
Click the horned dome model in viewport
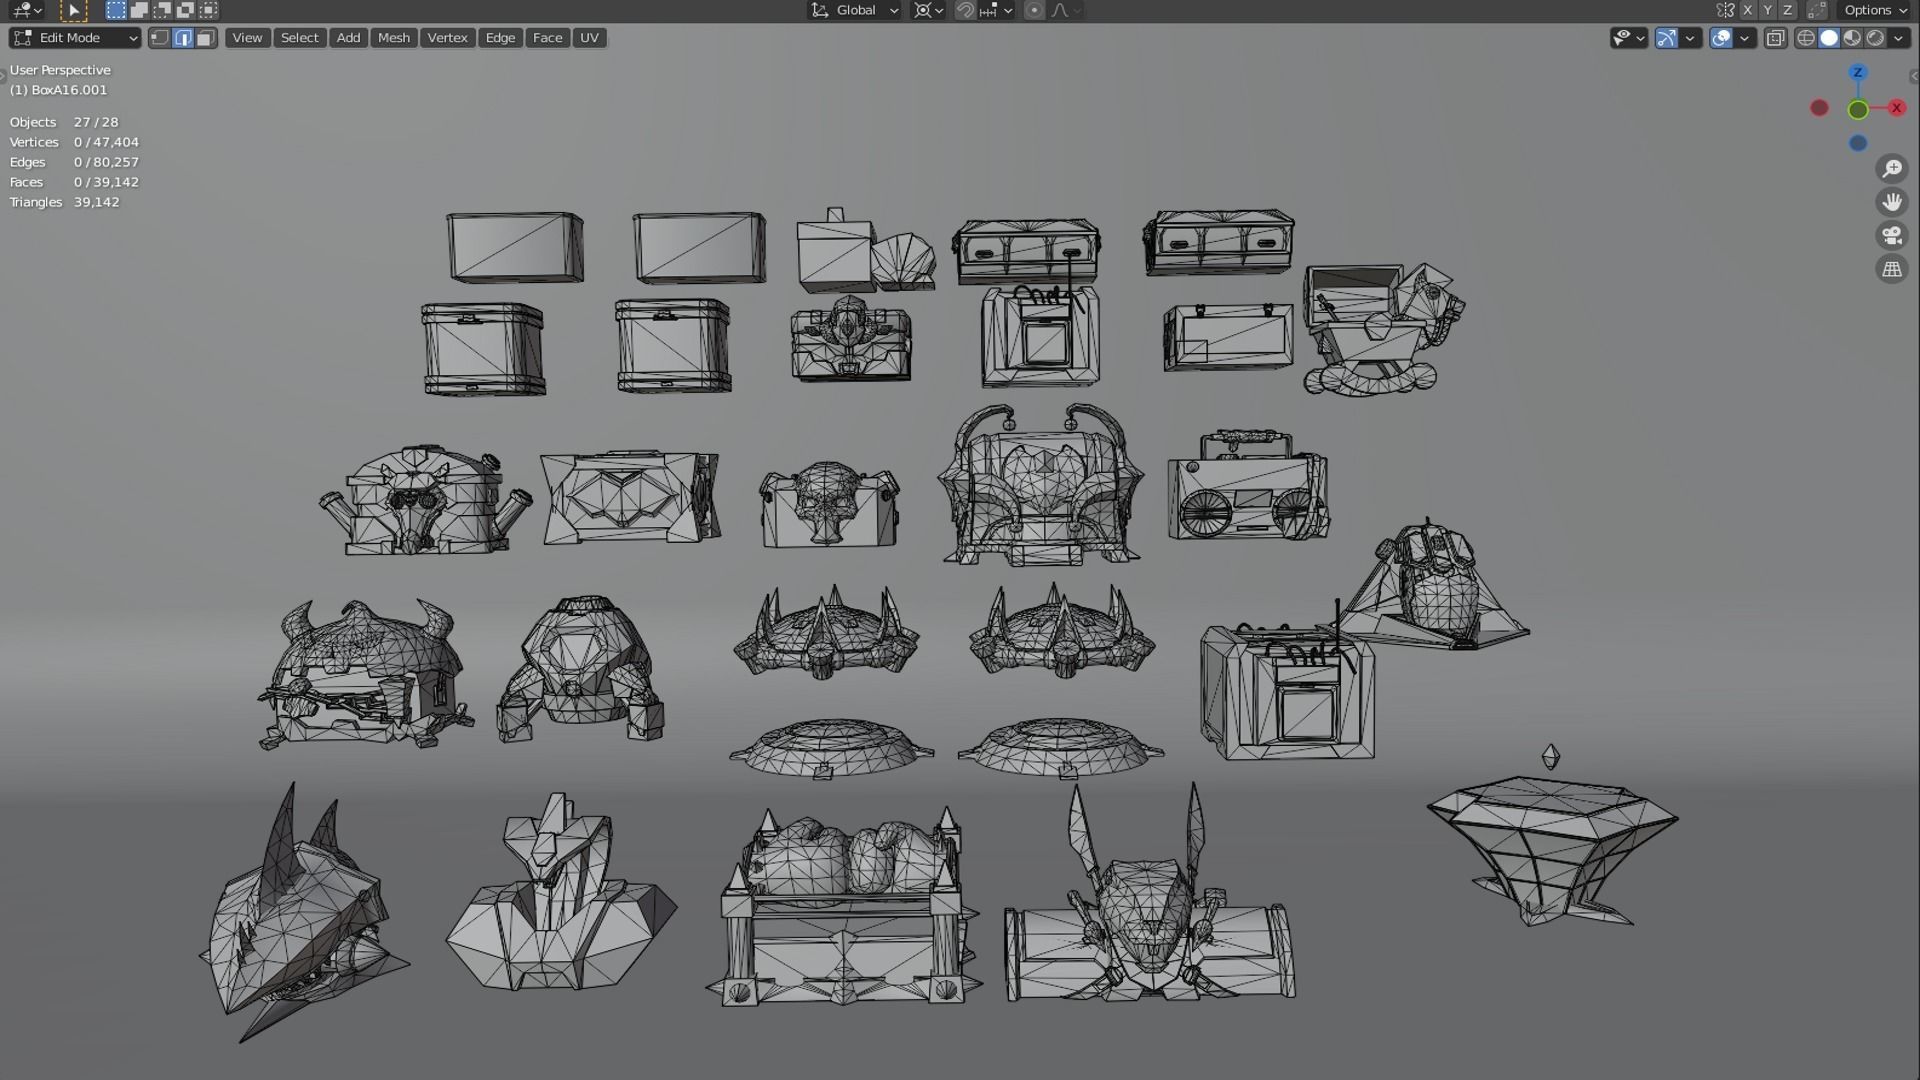coord(366,673)
